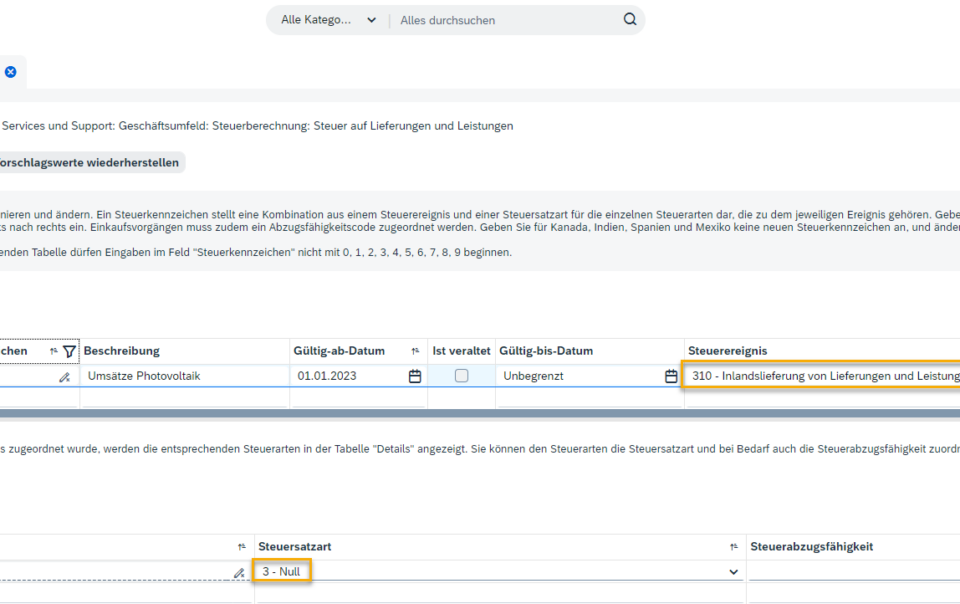Click the Steuersatzart column header
Screen dimensions: 960x604
(294, 546)
